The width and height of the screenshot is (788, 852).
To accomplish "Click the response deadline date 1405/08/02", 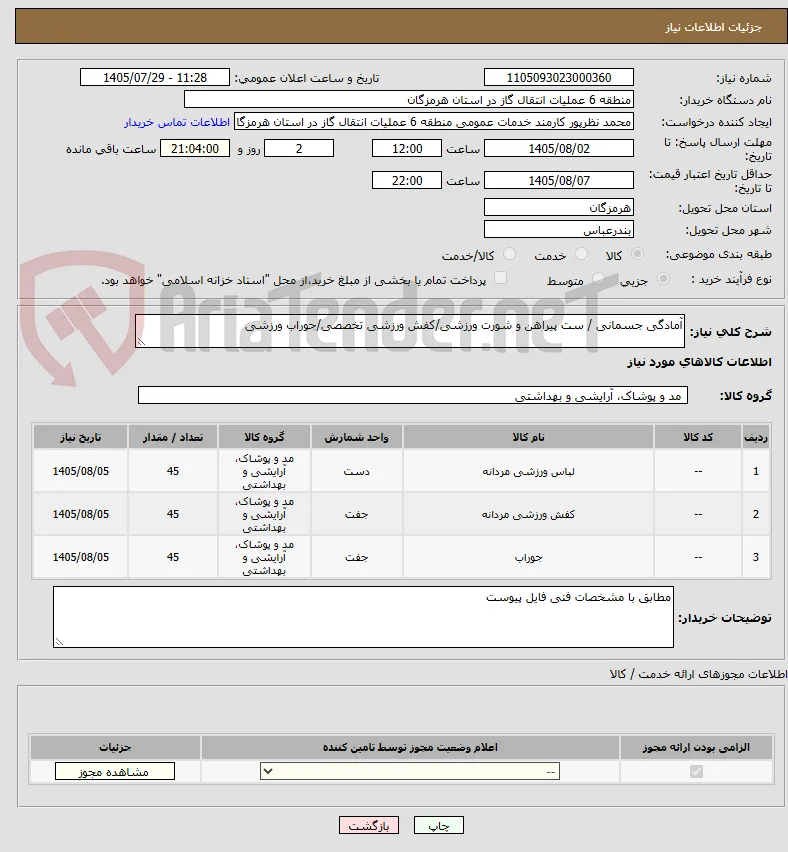I will 559,148.
